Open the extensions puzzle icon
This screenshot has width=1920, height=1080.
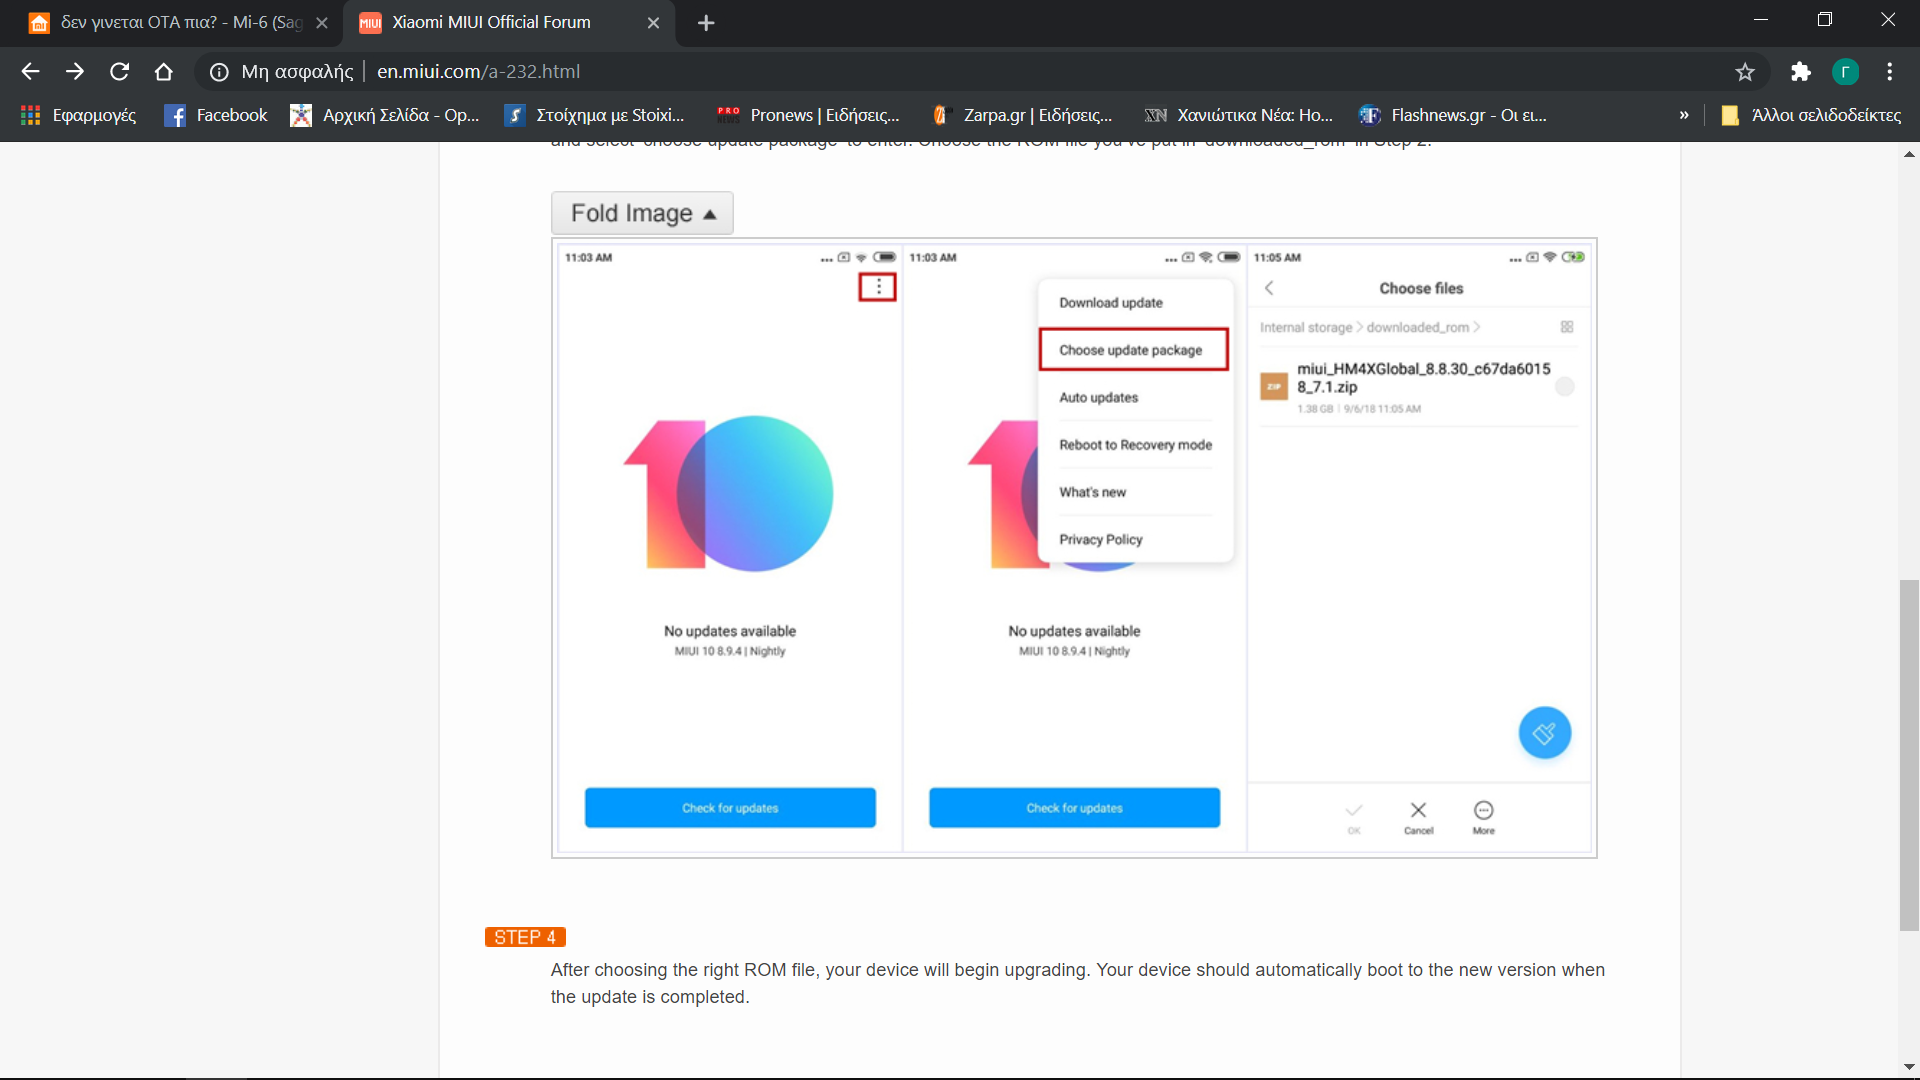click(x=1800, y=71)
